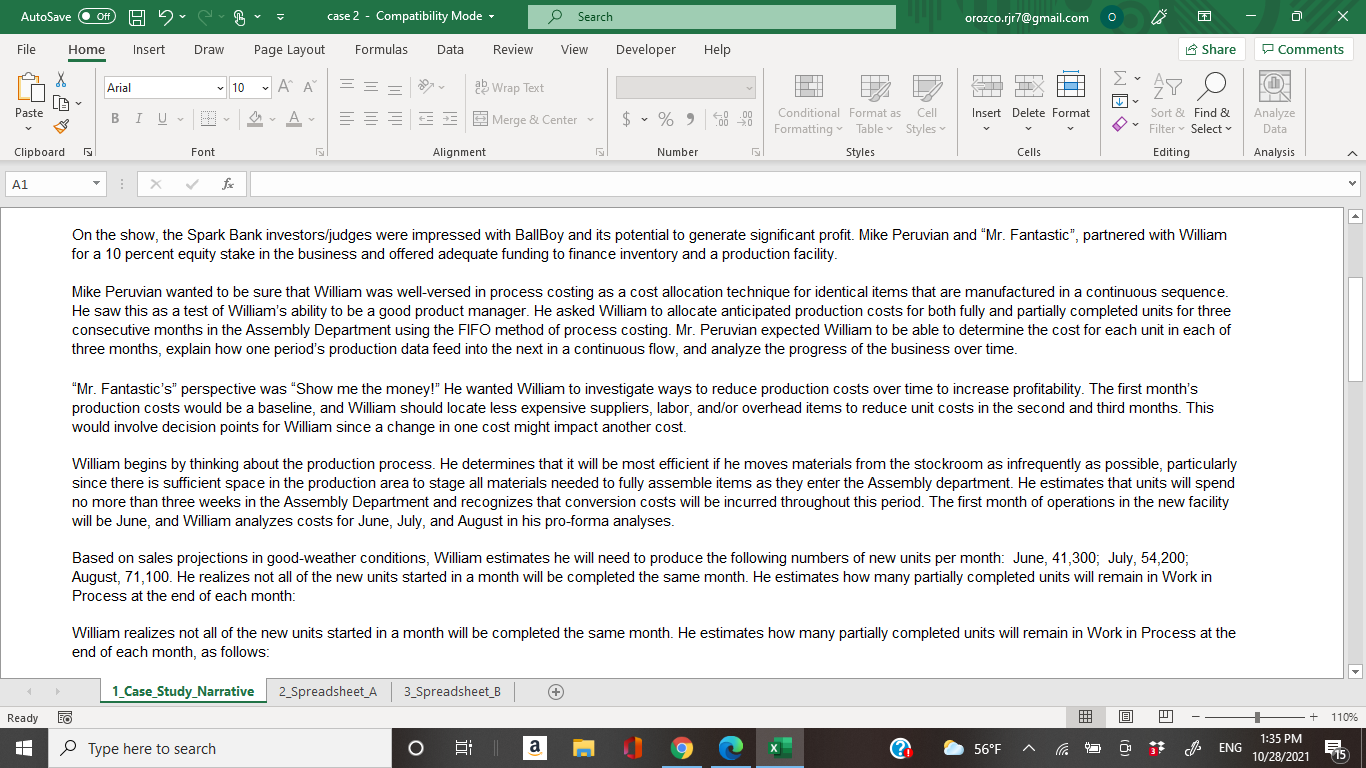Viewport: 1366px width, 768px height.
Task: Click the Borders icon
Action: (x=208, y=119)
